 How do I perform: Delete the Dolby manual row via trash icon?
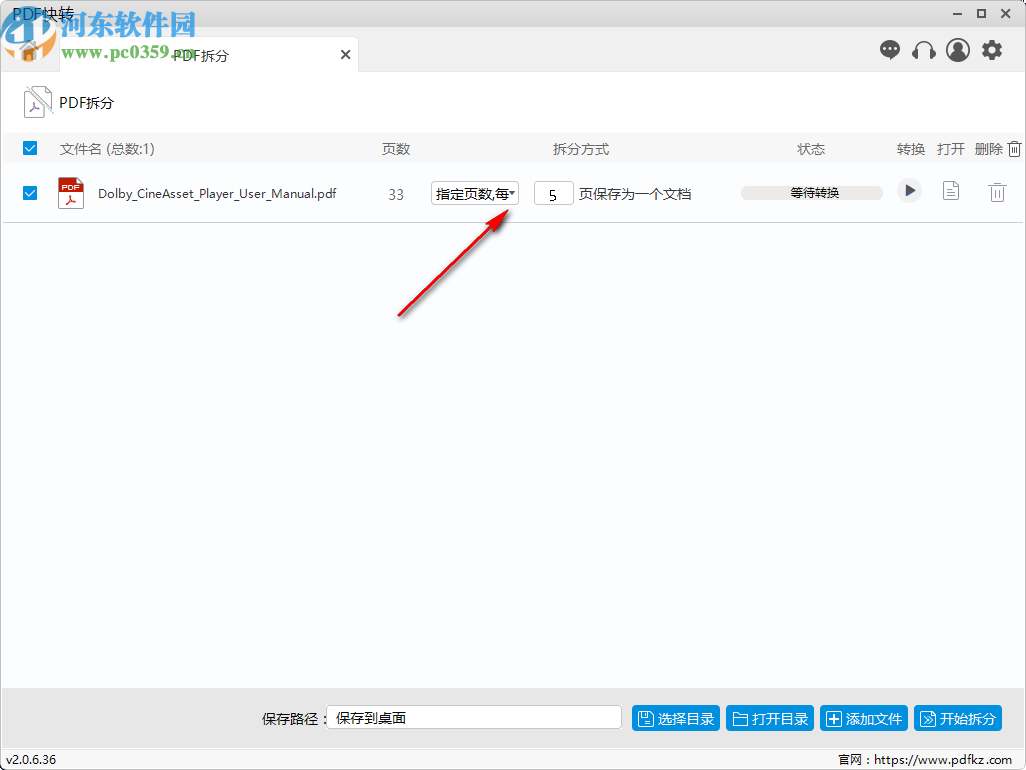(997, 192)
